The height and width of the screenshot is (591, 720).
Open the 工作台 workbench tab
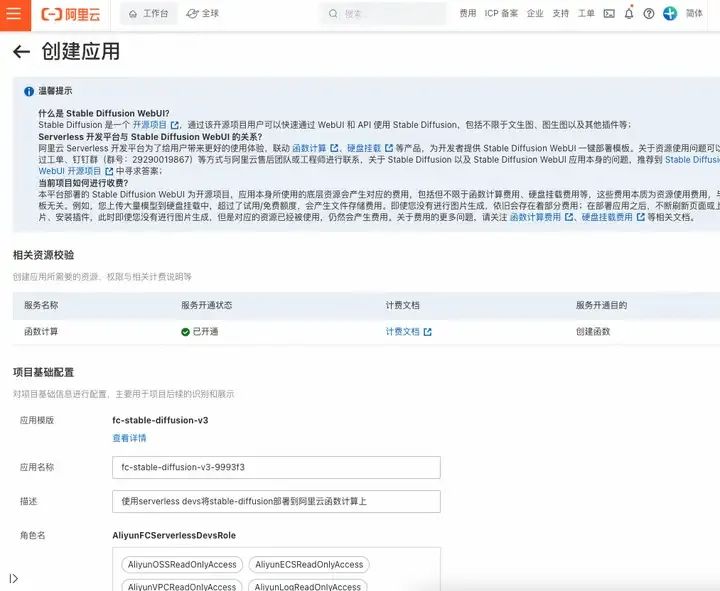tap(149, 14)
